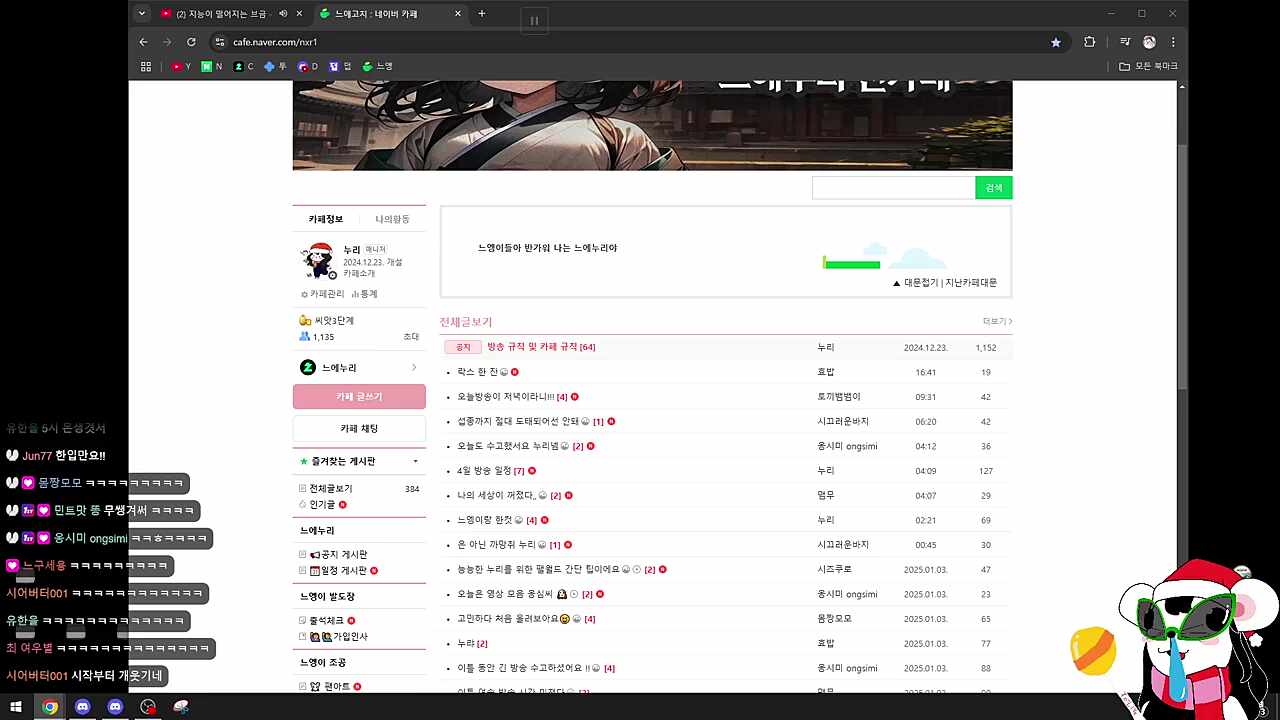Click the cafe search input field
This screenshot has height=720, width=1280.
click(x=893, y=188)
